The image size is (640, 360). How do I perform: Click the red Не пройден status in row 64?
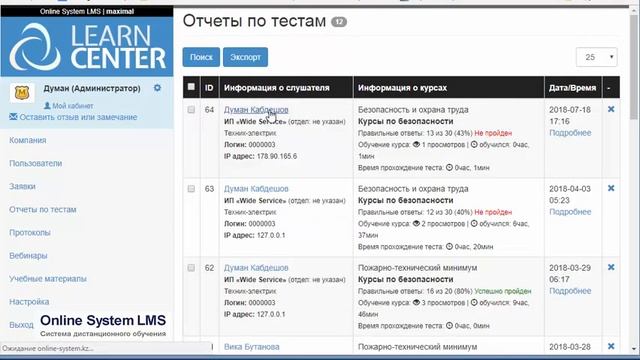pos(493,133)
